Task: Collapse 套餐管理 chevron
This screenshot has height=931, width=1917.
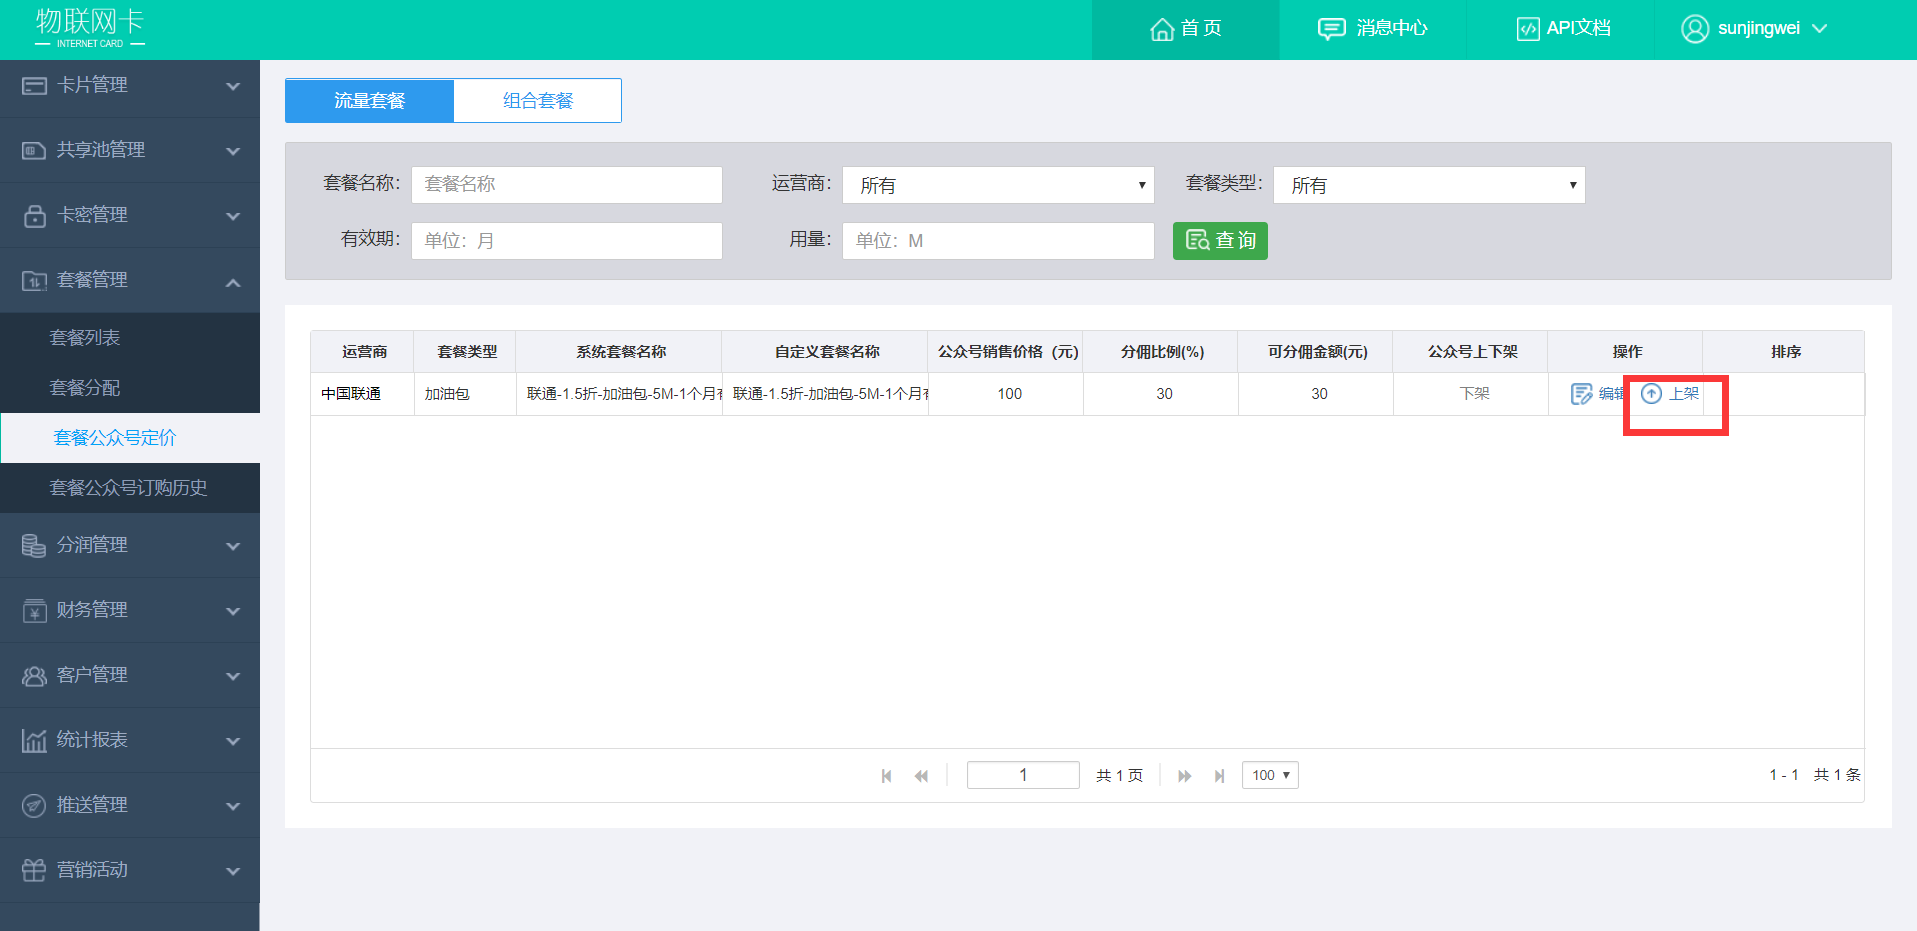Action: coord(233,283)
